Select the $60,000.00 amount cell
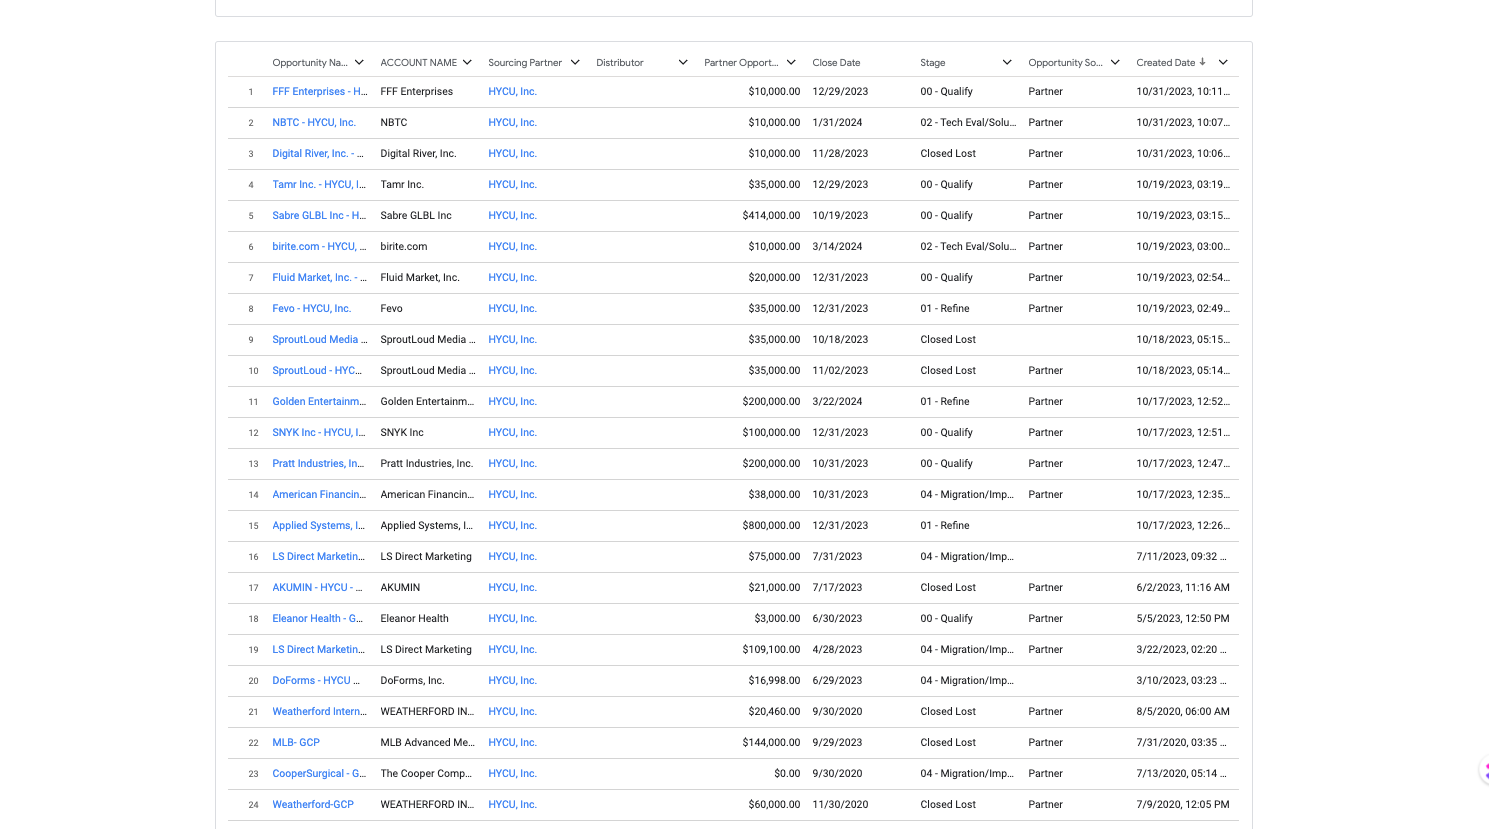Viewport: 1489px width, 829px height. click(774, 805)
